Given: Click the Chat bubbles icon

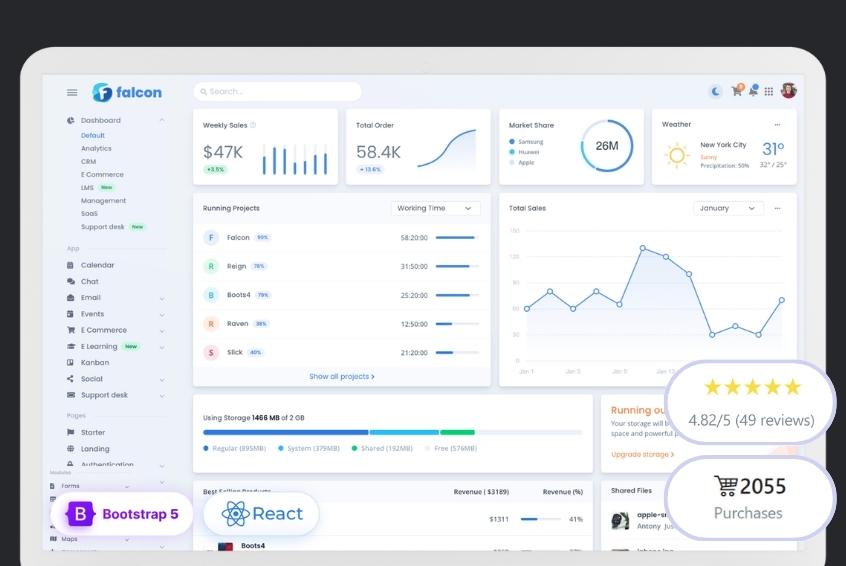Looking at the screenshot, I should (x=71, y=281).
